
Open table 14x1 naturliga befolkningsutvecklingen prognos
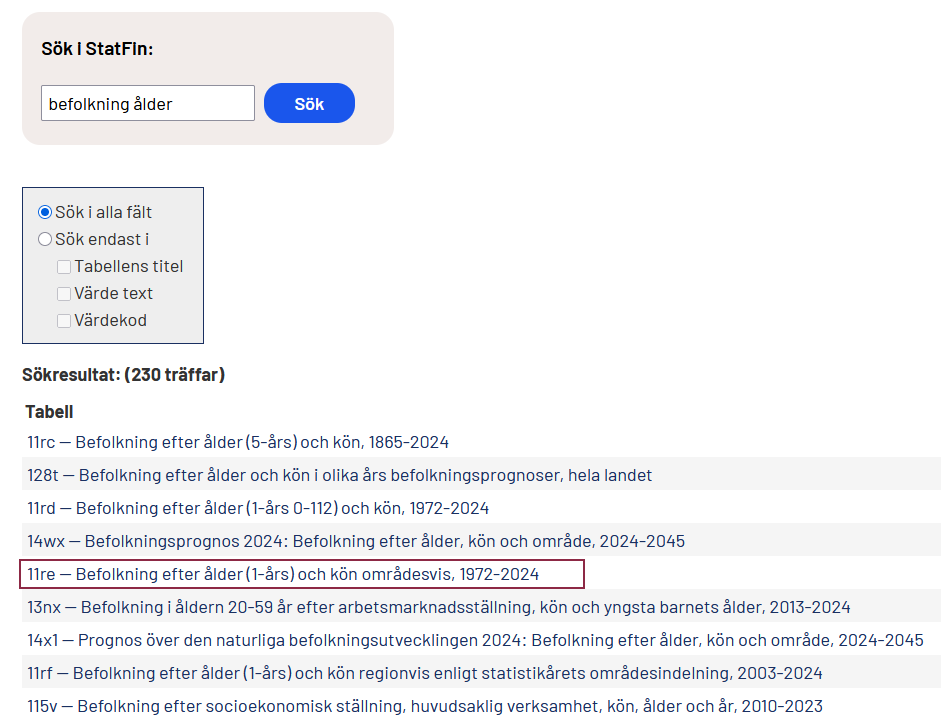pos(475,640)
